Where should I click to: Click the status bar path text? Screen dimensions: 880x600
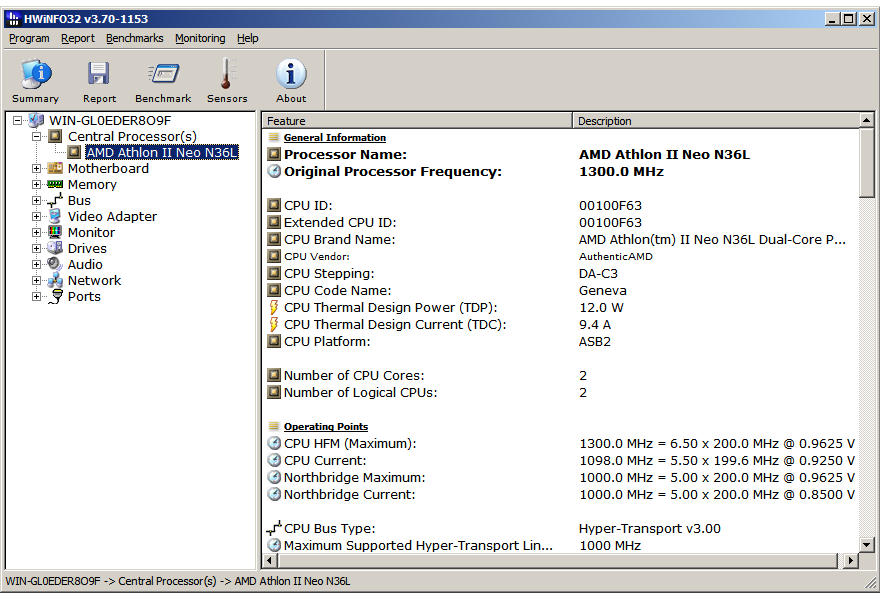click(x=178, y=581)
